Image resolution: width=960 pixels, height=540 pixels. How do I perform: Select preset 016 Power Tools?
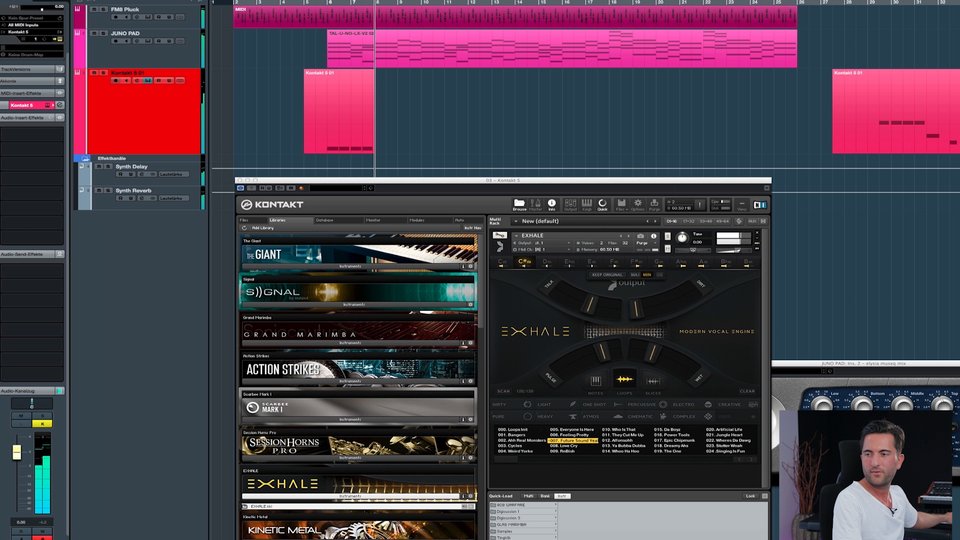click(x=674, y=435)
